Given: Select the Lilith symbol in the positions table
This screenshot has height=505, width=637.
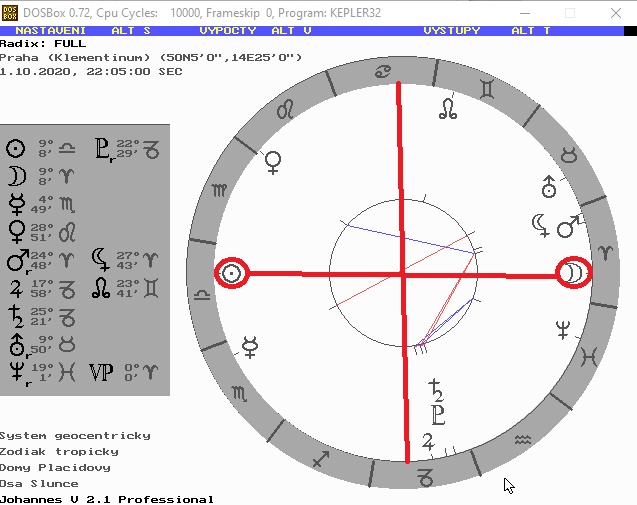Looking at the screenshot, I should (x=100, y=260).
